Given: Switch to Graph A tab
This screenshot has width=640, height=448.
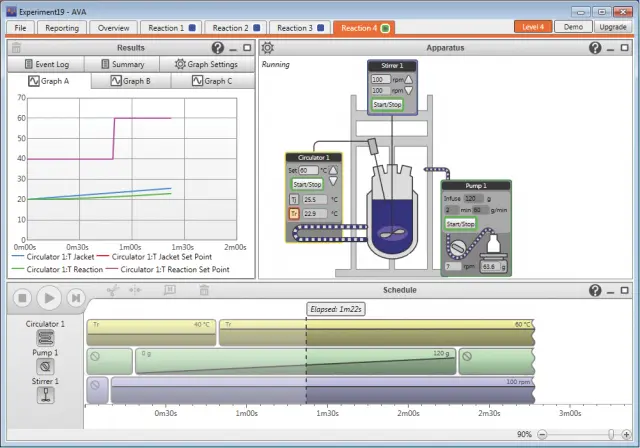Looking at the screenshot, I should [x=49, y=81].
